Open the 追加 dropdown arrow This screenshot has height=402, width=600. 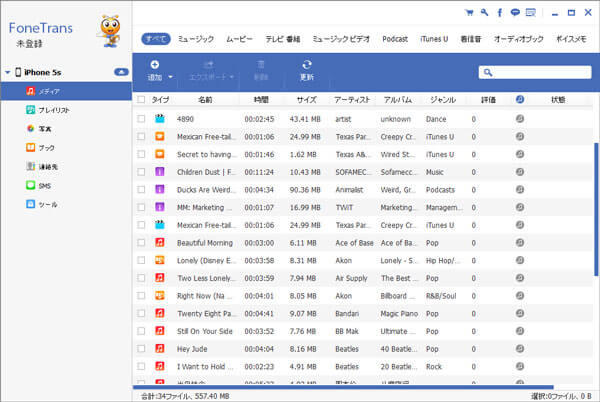(170, 77)
